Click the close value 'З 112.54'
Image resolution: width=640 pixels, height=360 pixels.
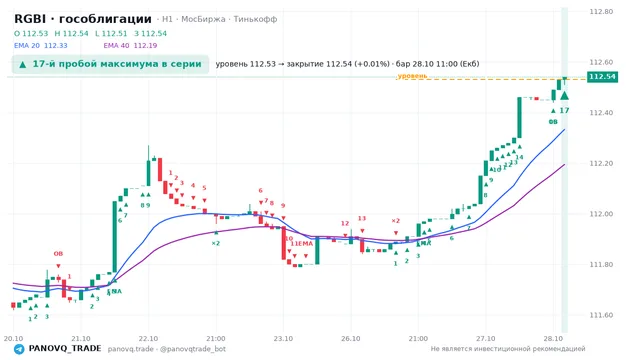[x=150, y=33]
